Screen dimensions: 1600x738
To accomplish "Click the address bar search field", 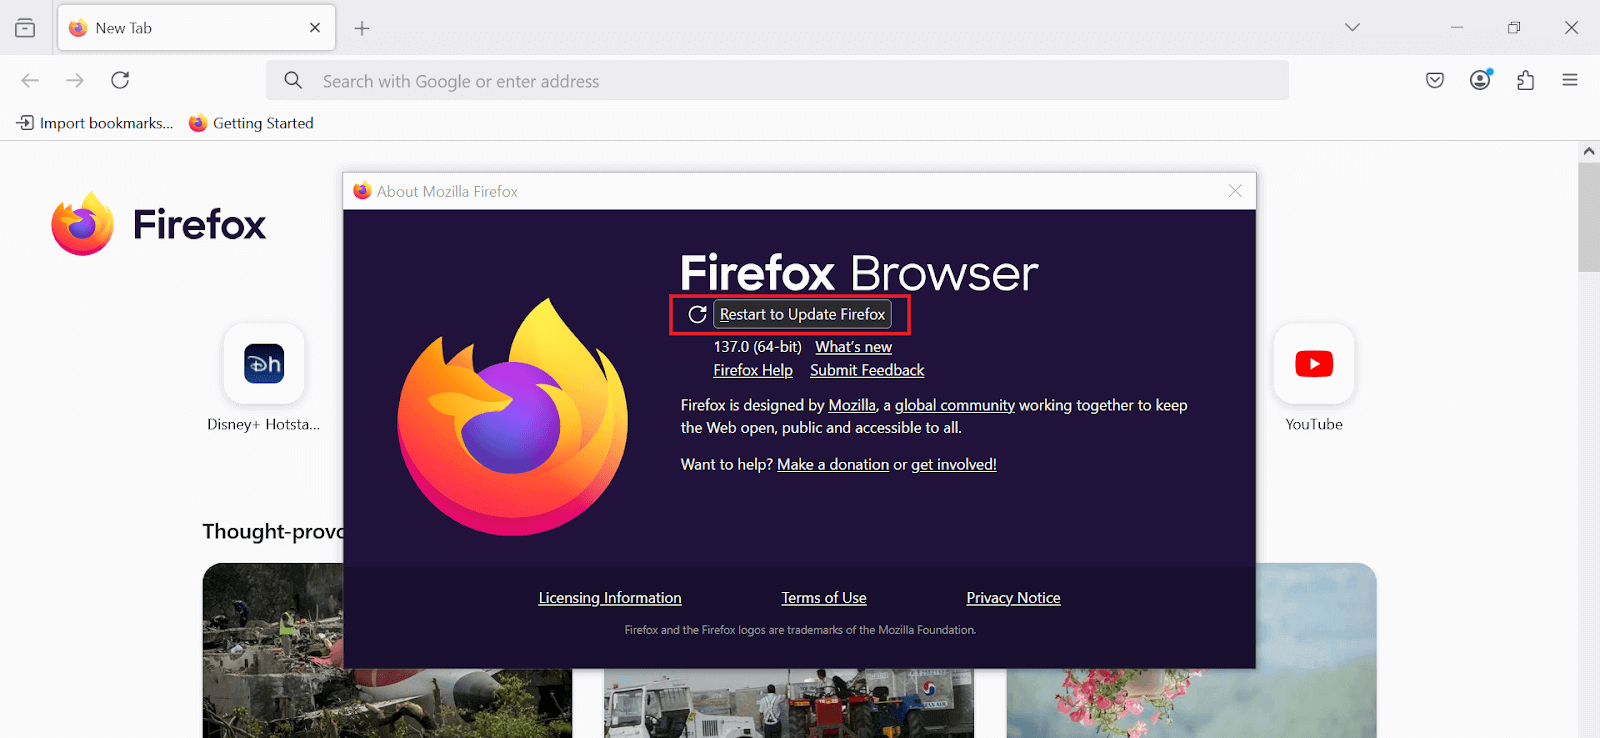I will pos(777,80).
